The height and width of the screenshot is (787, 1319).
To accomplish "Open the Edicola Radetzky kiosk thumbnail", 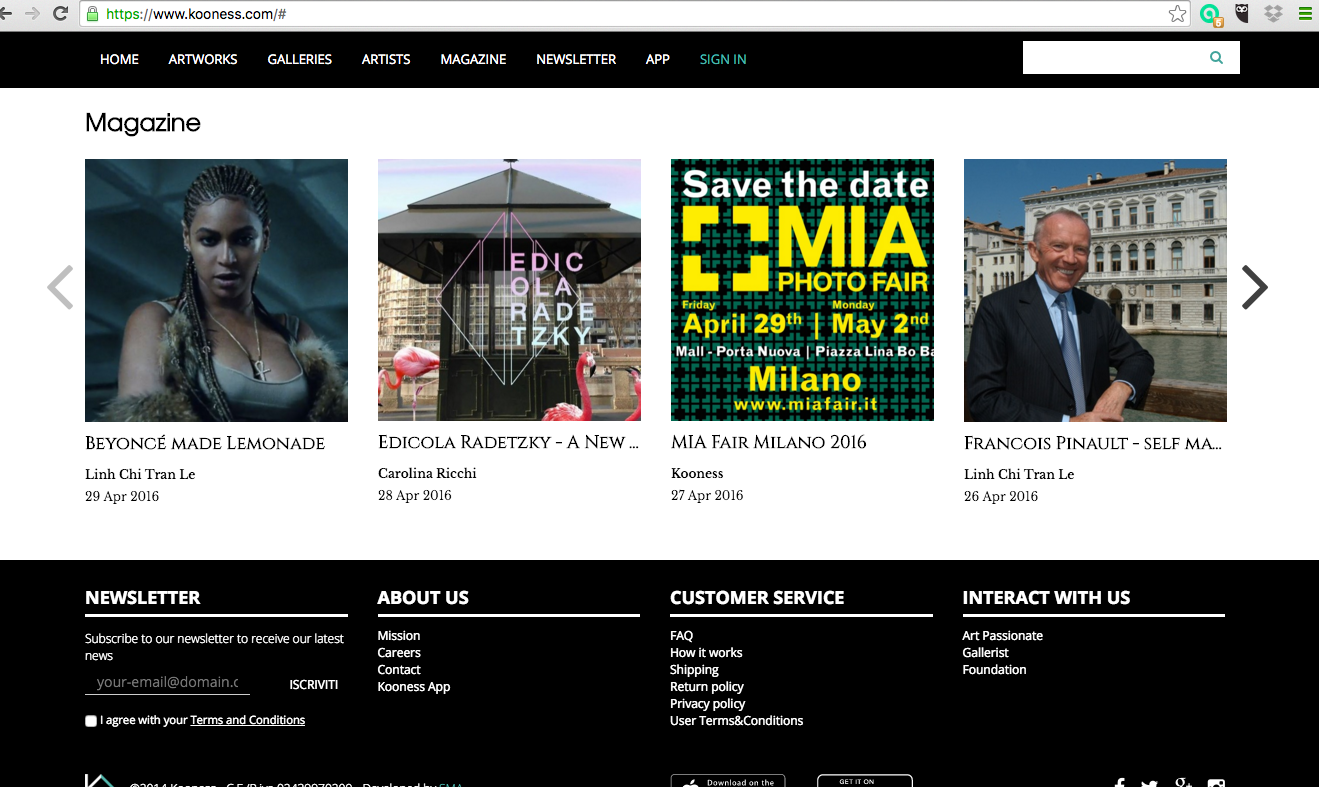I will tap(509, 290).
